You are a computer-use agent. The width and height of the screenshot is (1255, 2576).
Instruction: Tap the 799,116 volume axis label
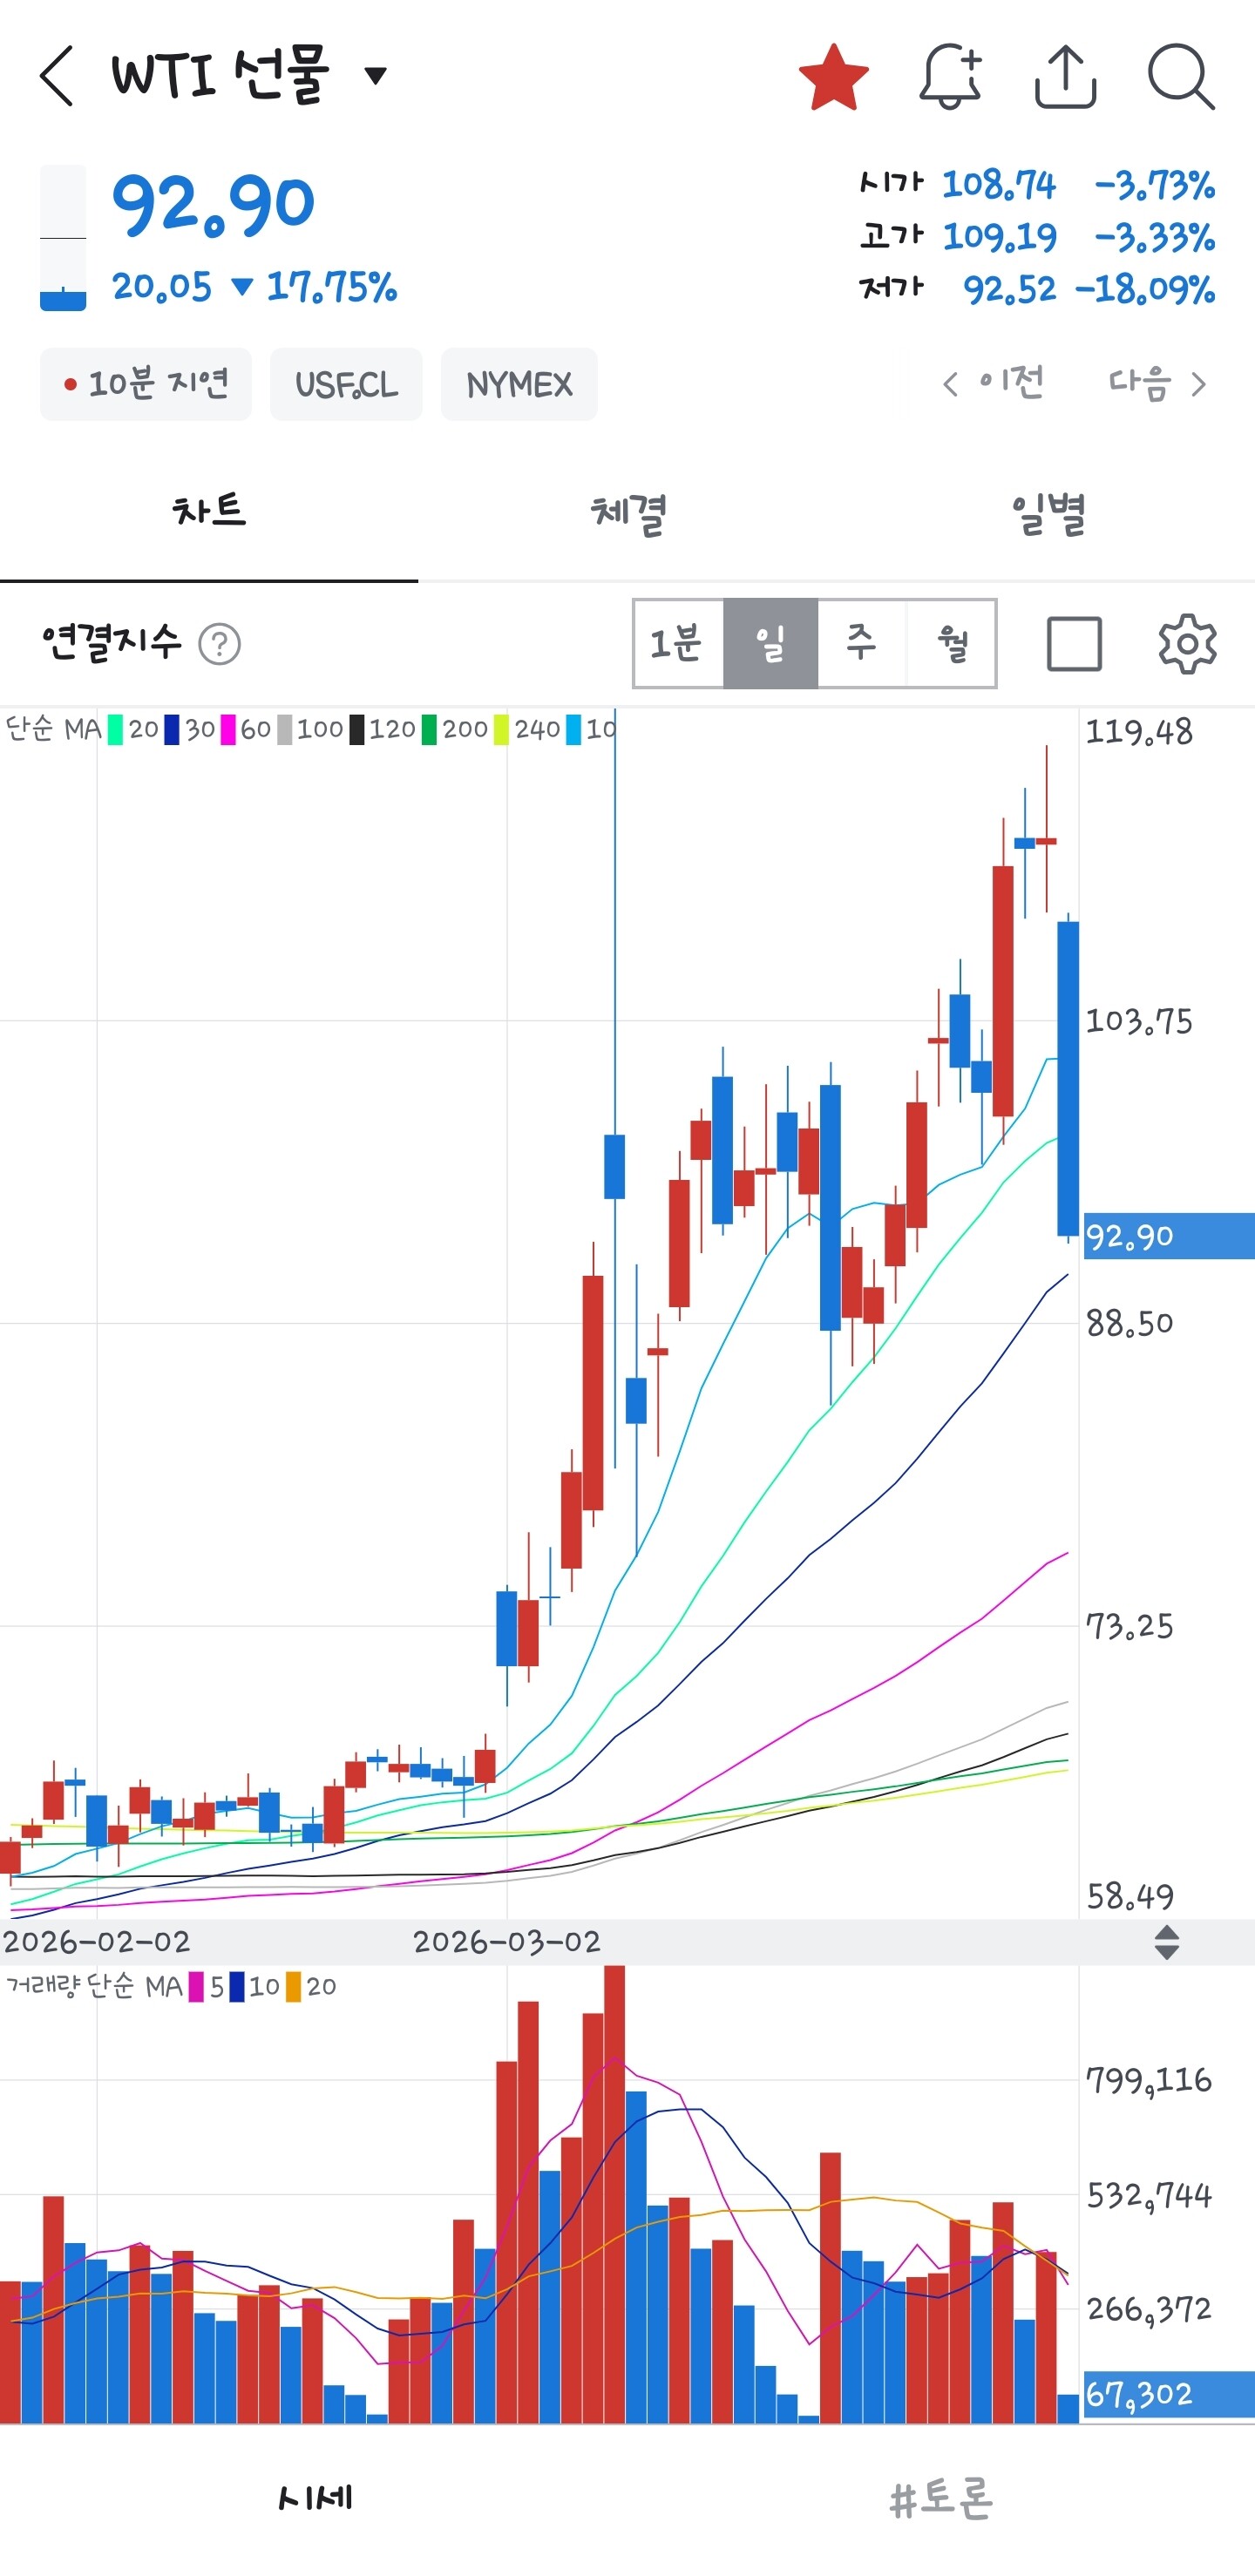coord(1149,2081)
